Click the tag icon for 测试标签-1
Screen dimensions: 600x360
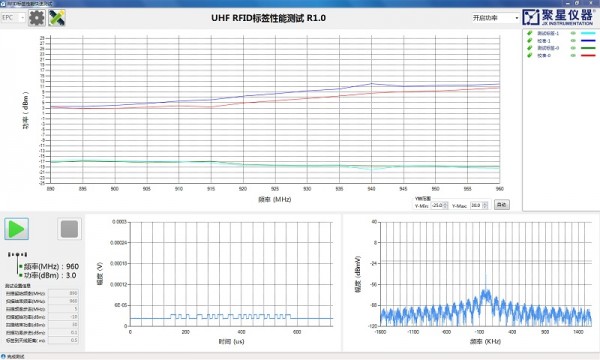[530, 33]
